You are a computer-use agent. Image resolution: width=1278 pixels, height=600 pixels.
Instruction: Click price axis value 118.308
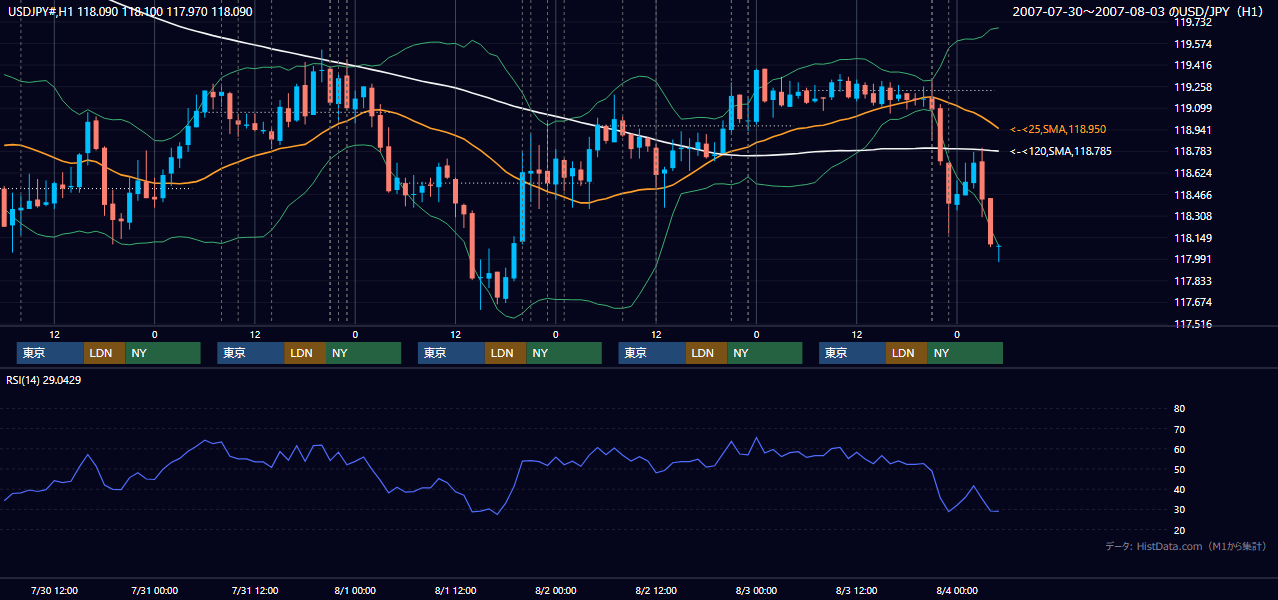(1194, 216)
